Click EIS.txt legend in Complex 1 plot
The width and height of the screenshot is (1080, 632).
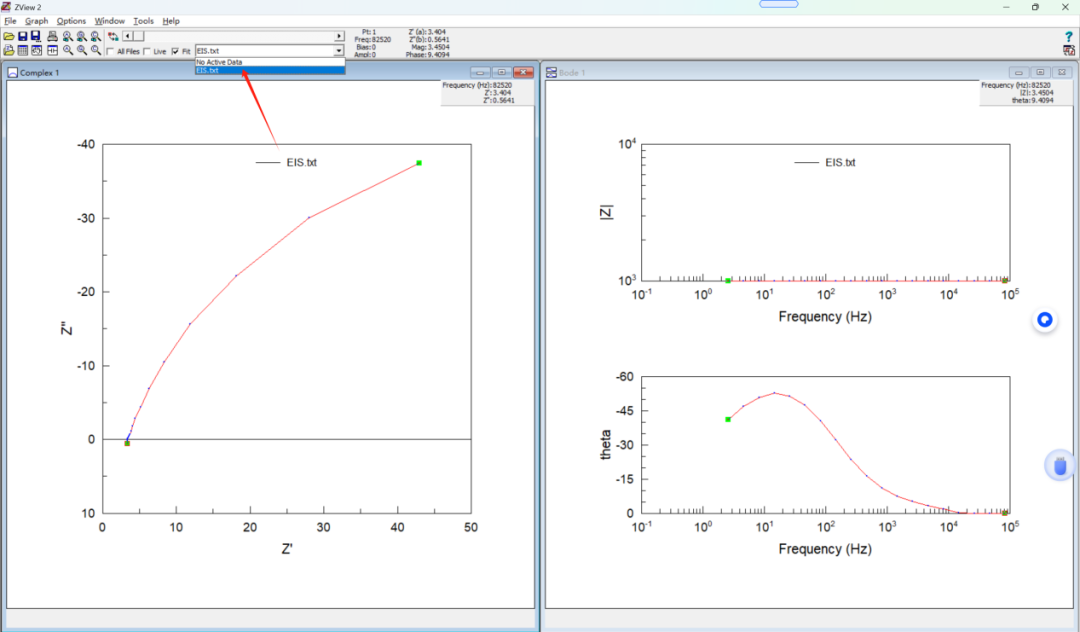[x=302, y=162]
